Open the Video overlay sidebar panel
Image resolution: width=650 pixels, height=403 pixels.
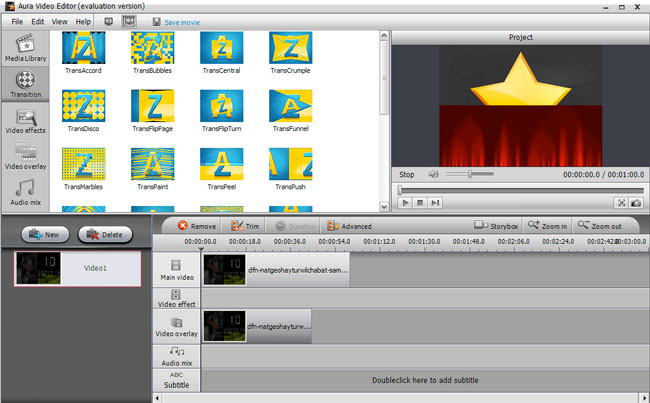point(25,157)
